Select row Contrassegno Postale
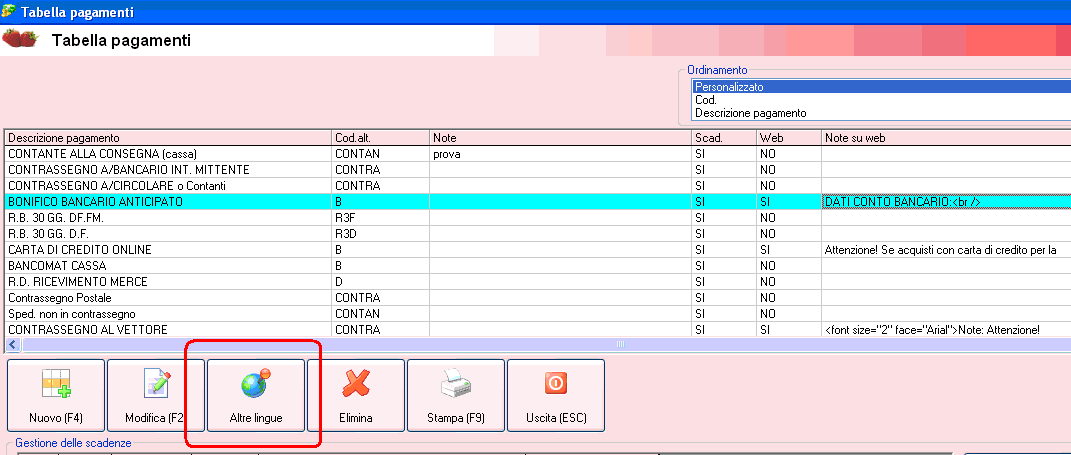 (x=538, y=298)
